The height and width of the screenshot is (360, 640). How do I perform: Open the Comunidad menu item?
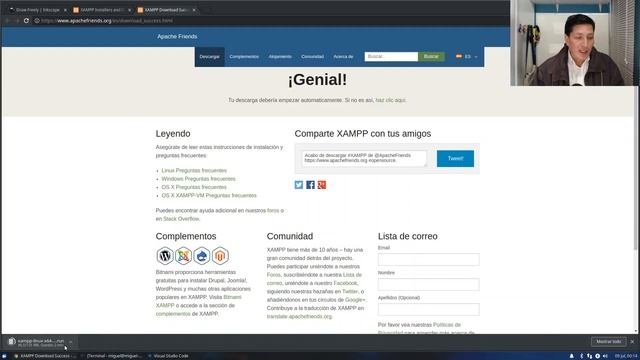312,57
